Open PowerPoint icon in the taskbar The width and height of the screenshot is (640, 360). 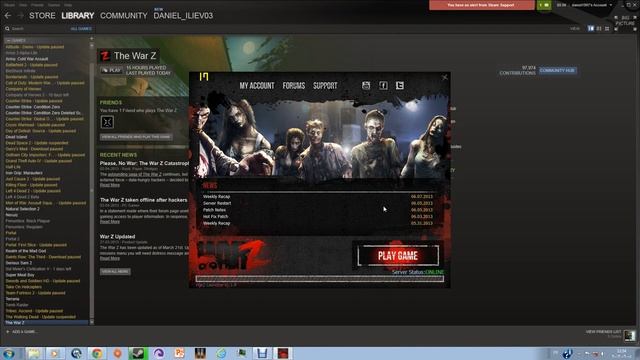tap(179, 353)
